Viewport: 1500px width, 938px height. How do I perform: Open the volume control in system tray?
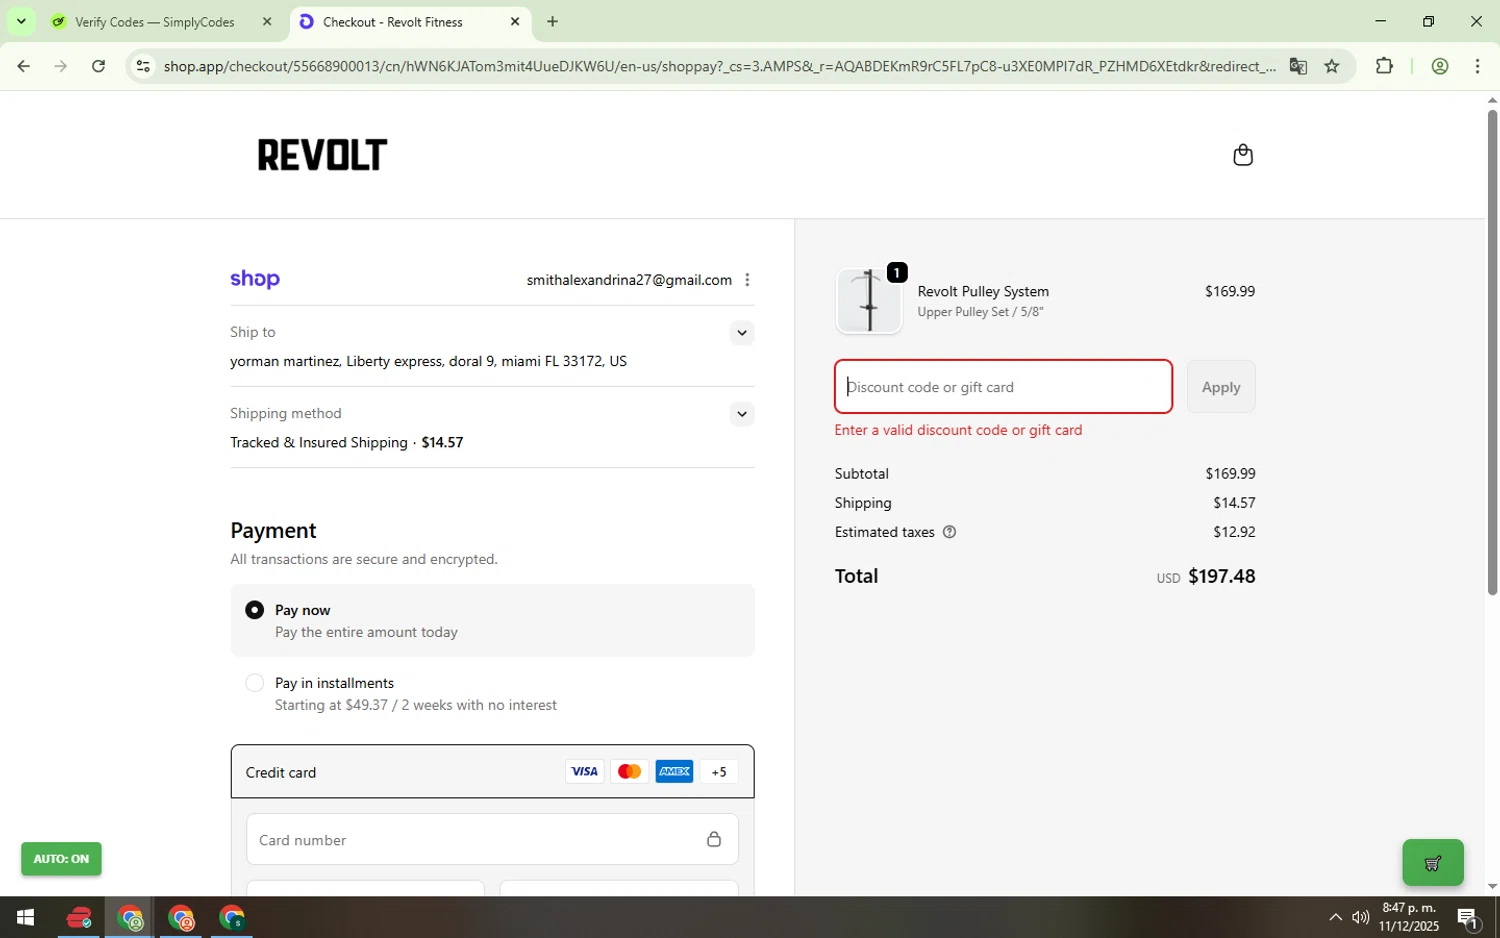(1360, 917)
